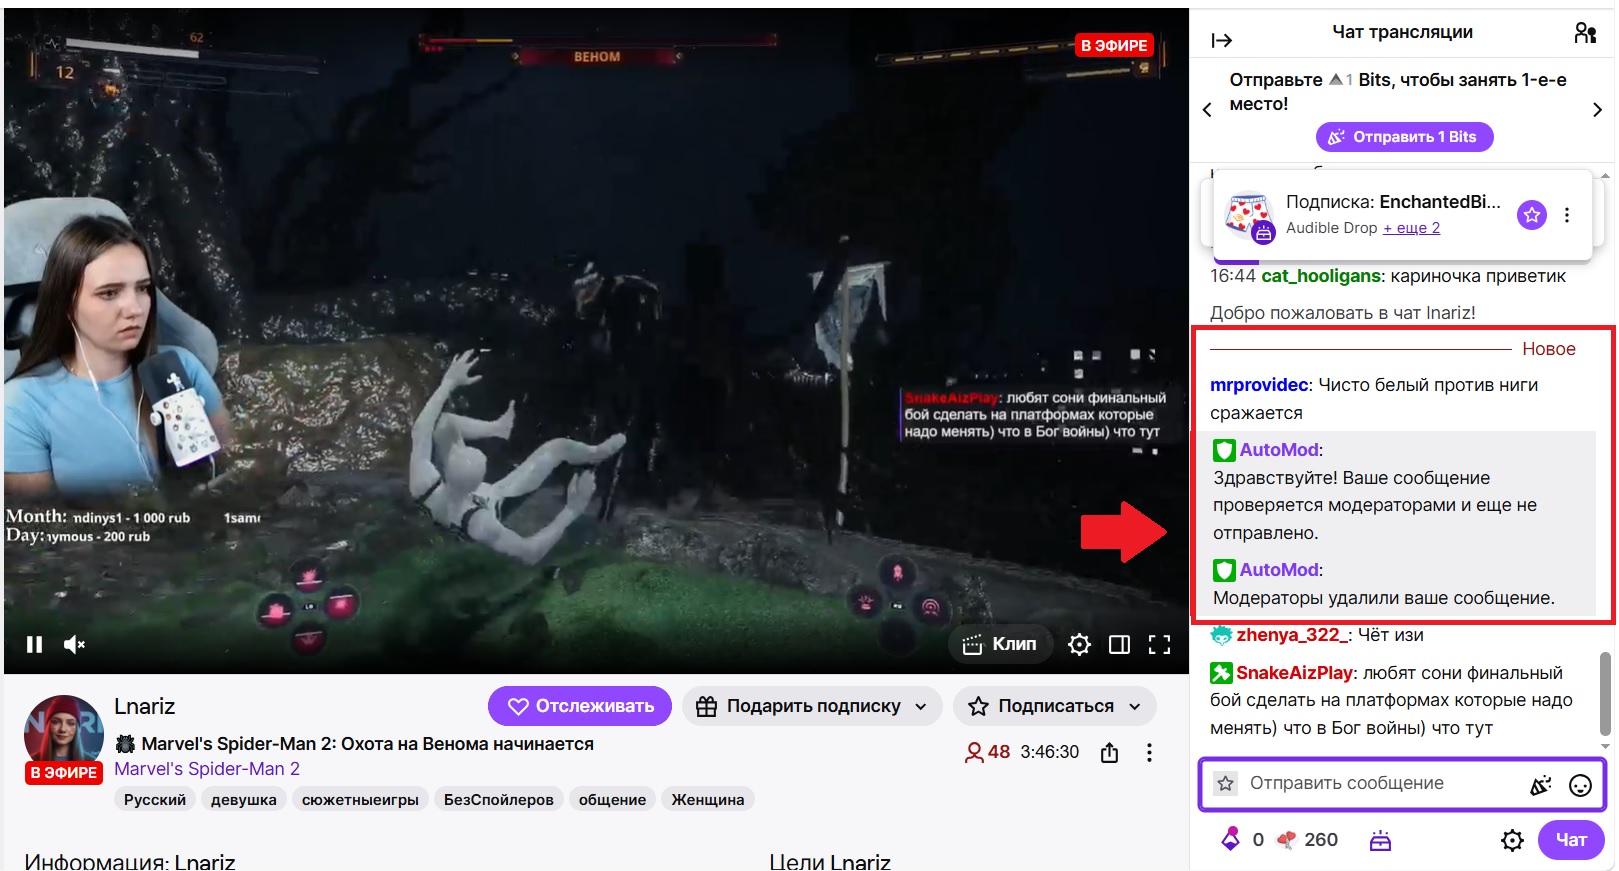
Task: Click the heading Информация: Lnariz
Action: point(130,861)
